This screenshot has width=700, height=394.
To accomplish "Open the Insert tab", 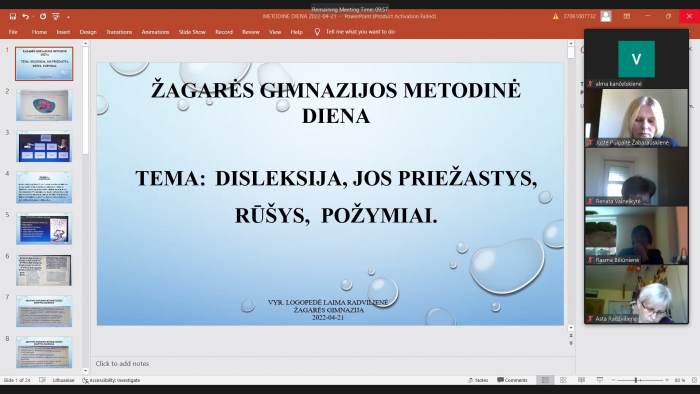I will (x=63, y=32).
